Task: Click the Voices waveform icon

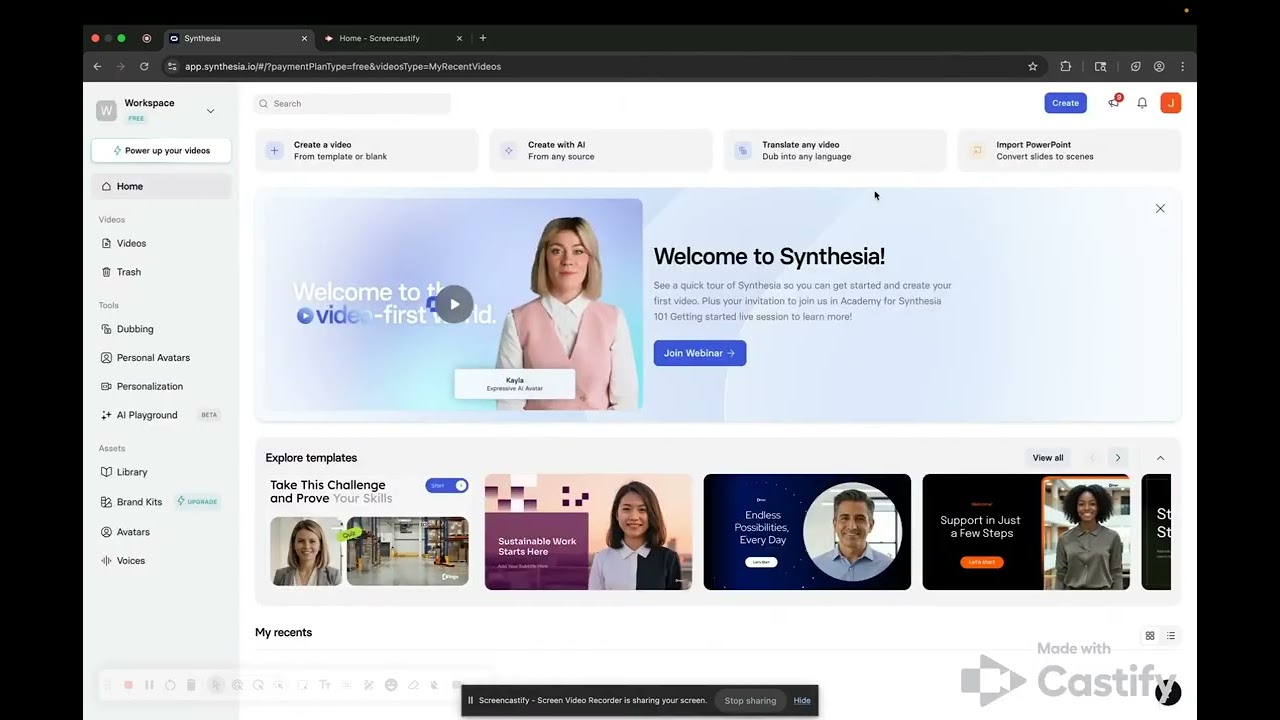Action: (107, 561)
